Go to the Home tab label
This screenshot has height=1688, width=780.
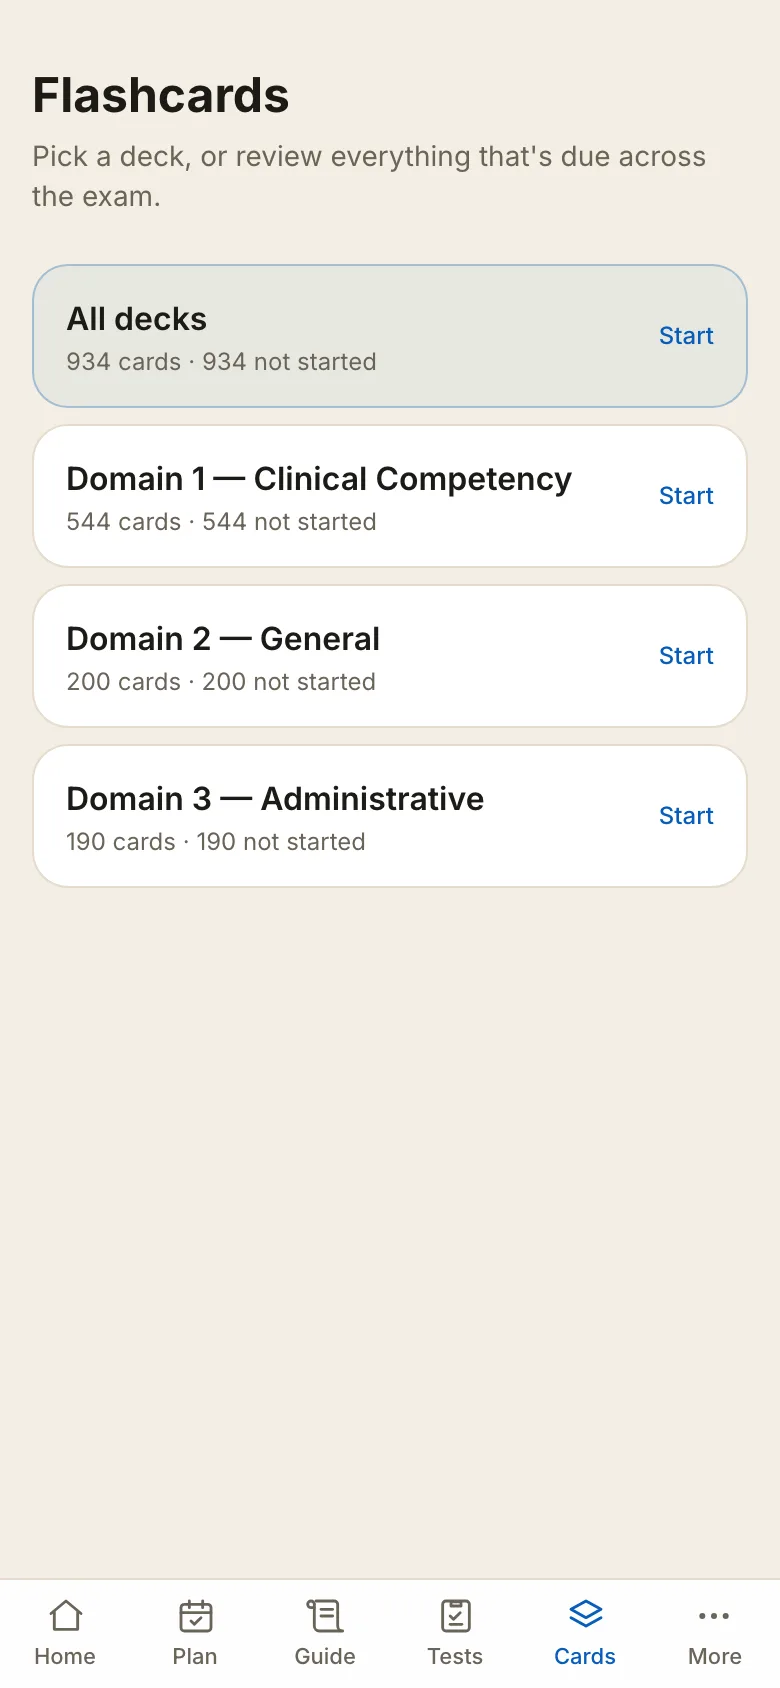pyautogui.click(x=65, y=1656)
